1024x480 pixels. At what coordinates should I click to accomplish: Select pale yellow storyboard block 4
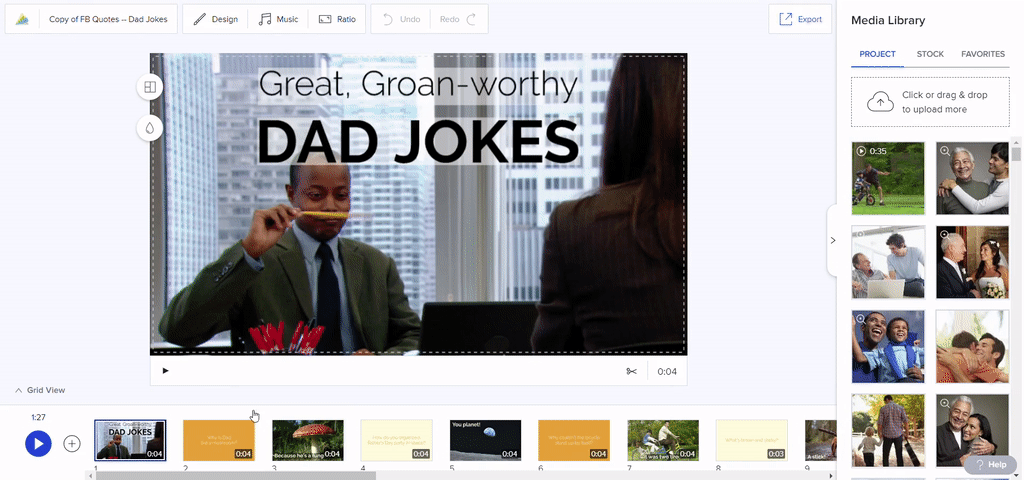pyautogui.click(x=396, y=440)
